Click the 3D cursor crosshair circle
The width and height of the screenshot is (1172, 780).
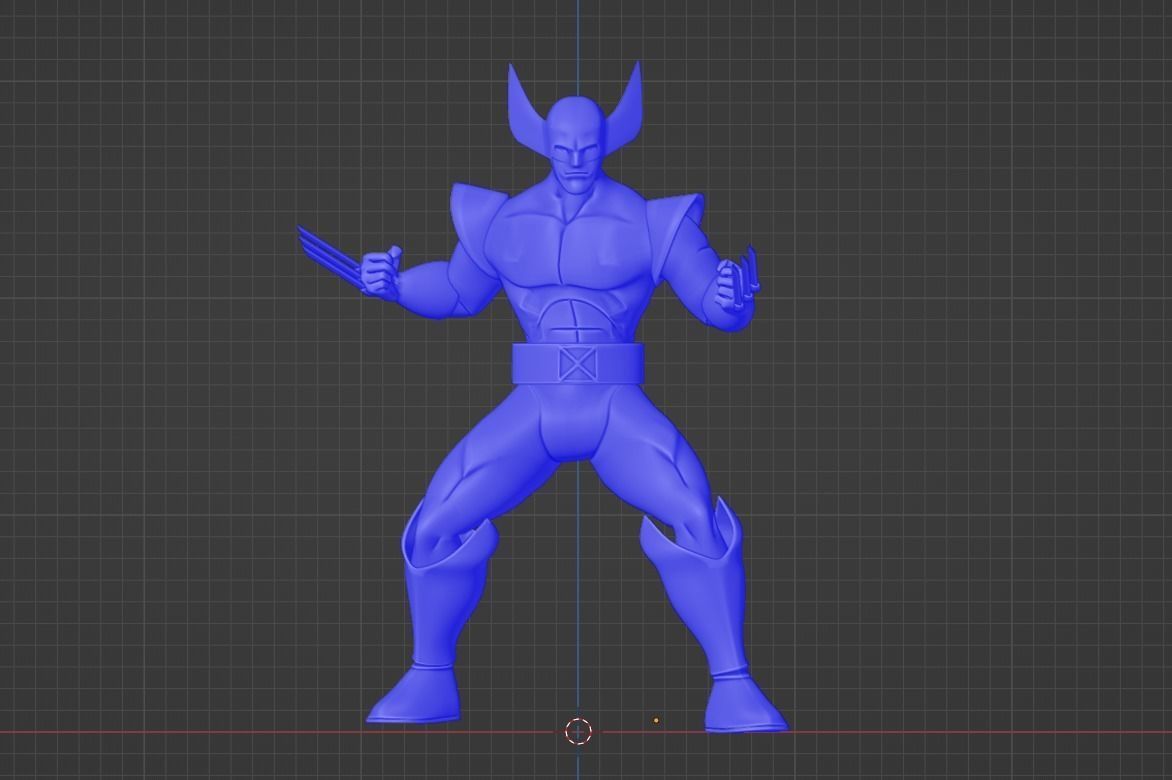pos(578,731)
